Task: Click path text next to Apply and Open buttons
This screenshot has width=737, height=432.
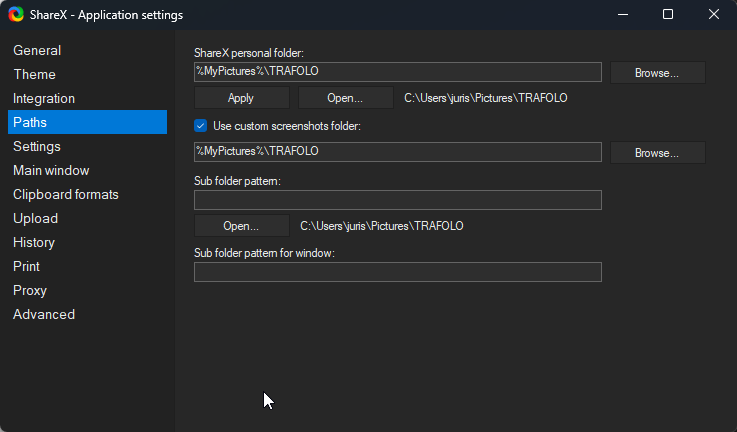Action: (486, 98)
